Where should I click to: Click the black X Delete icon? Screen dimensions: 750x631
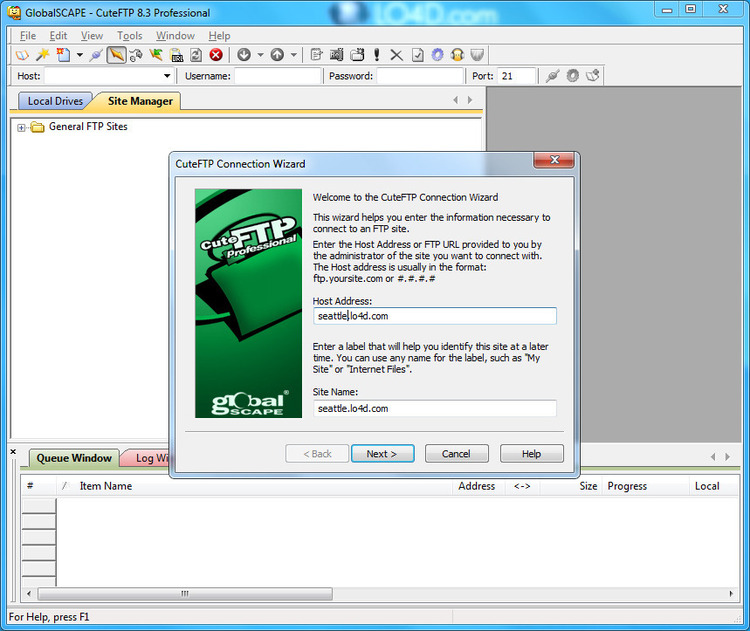click(x=396, y=55)
